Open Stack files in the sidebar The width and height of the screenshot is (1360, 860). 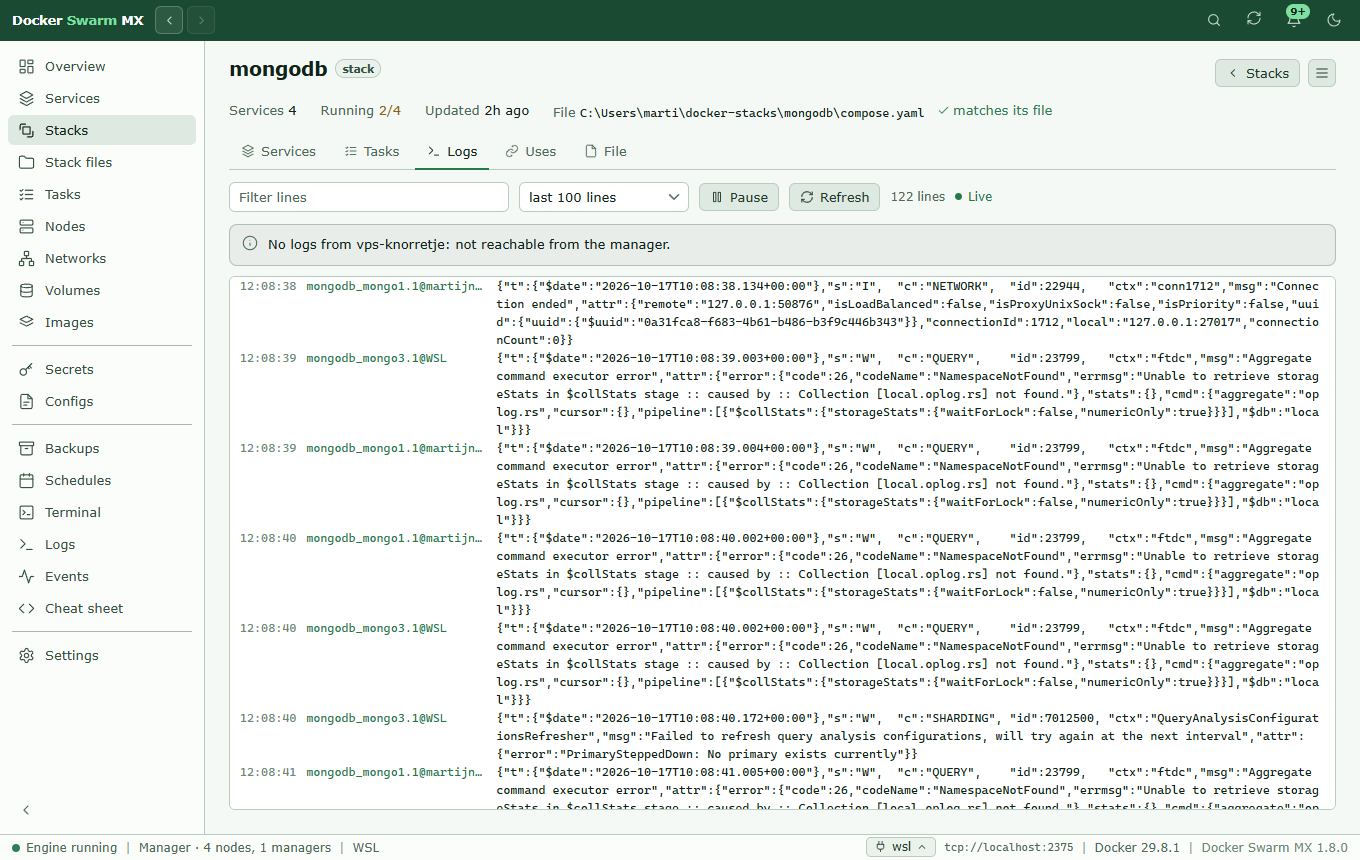tap(102, 162)
